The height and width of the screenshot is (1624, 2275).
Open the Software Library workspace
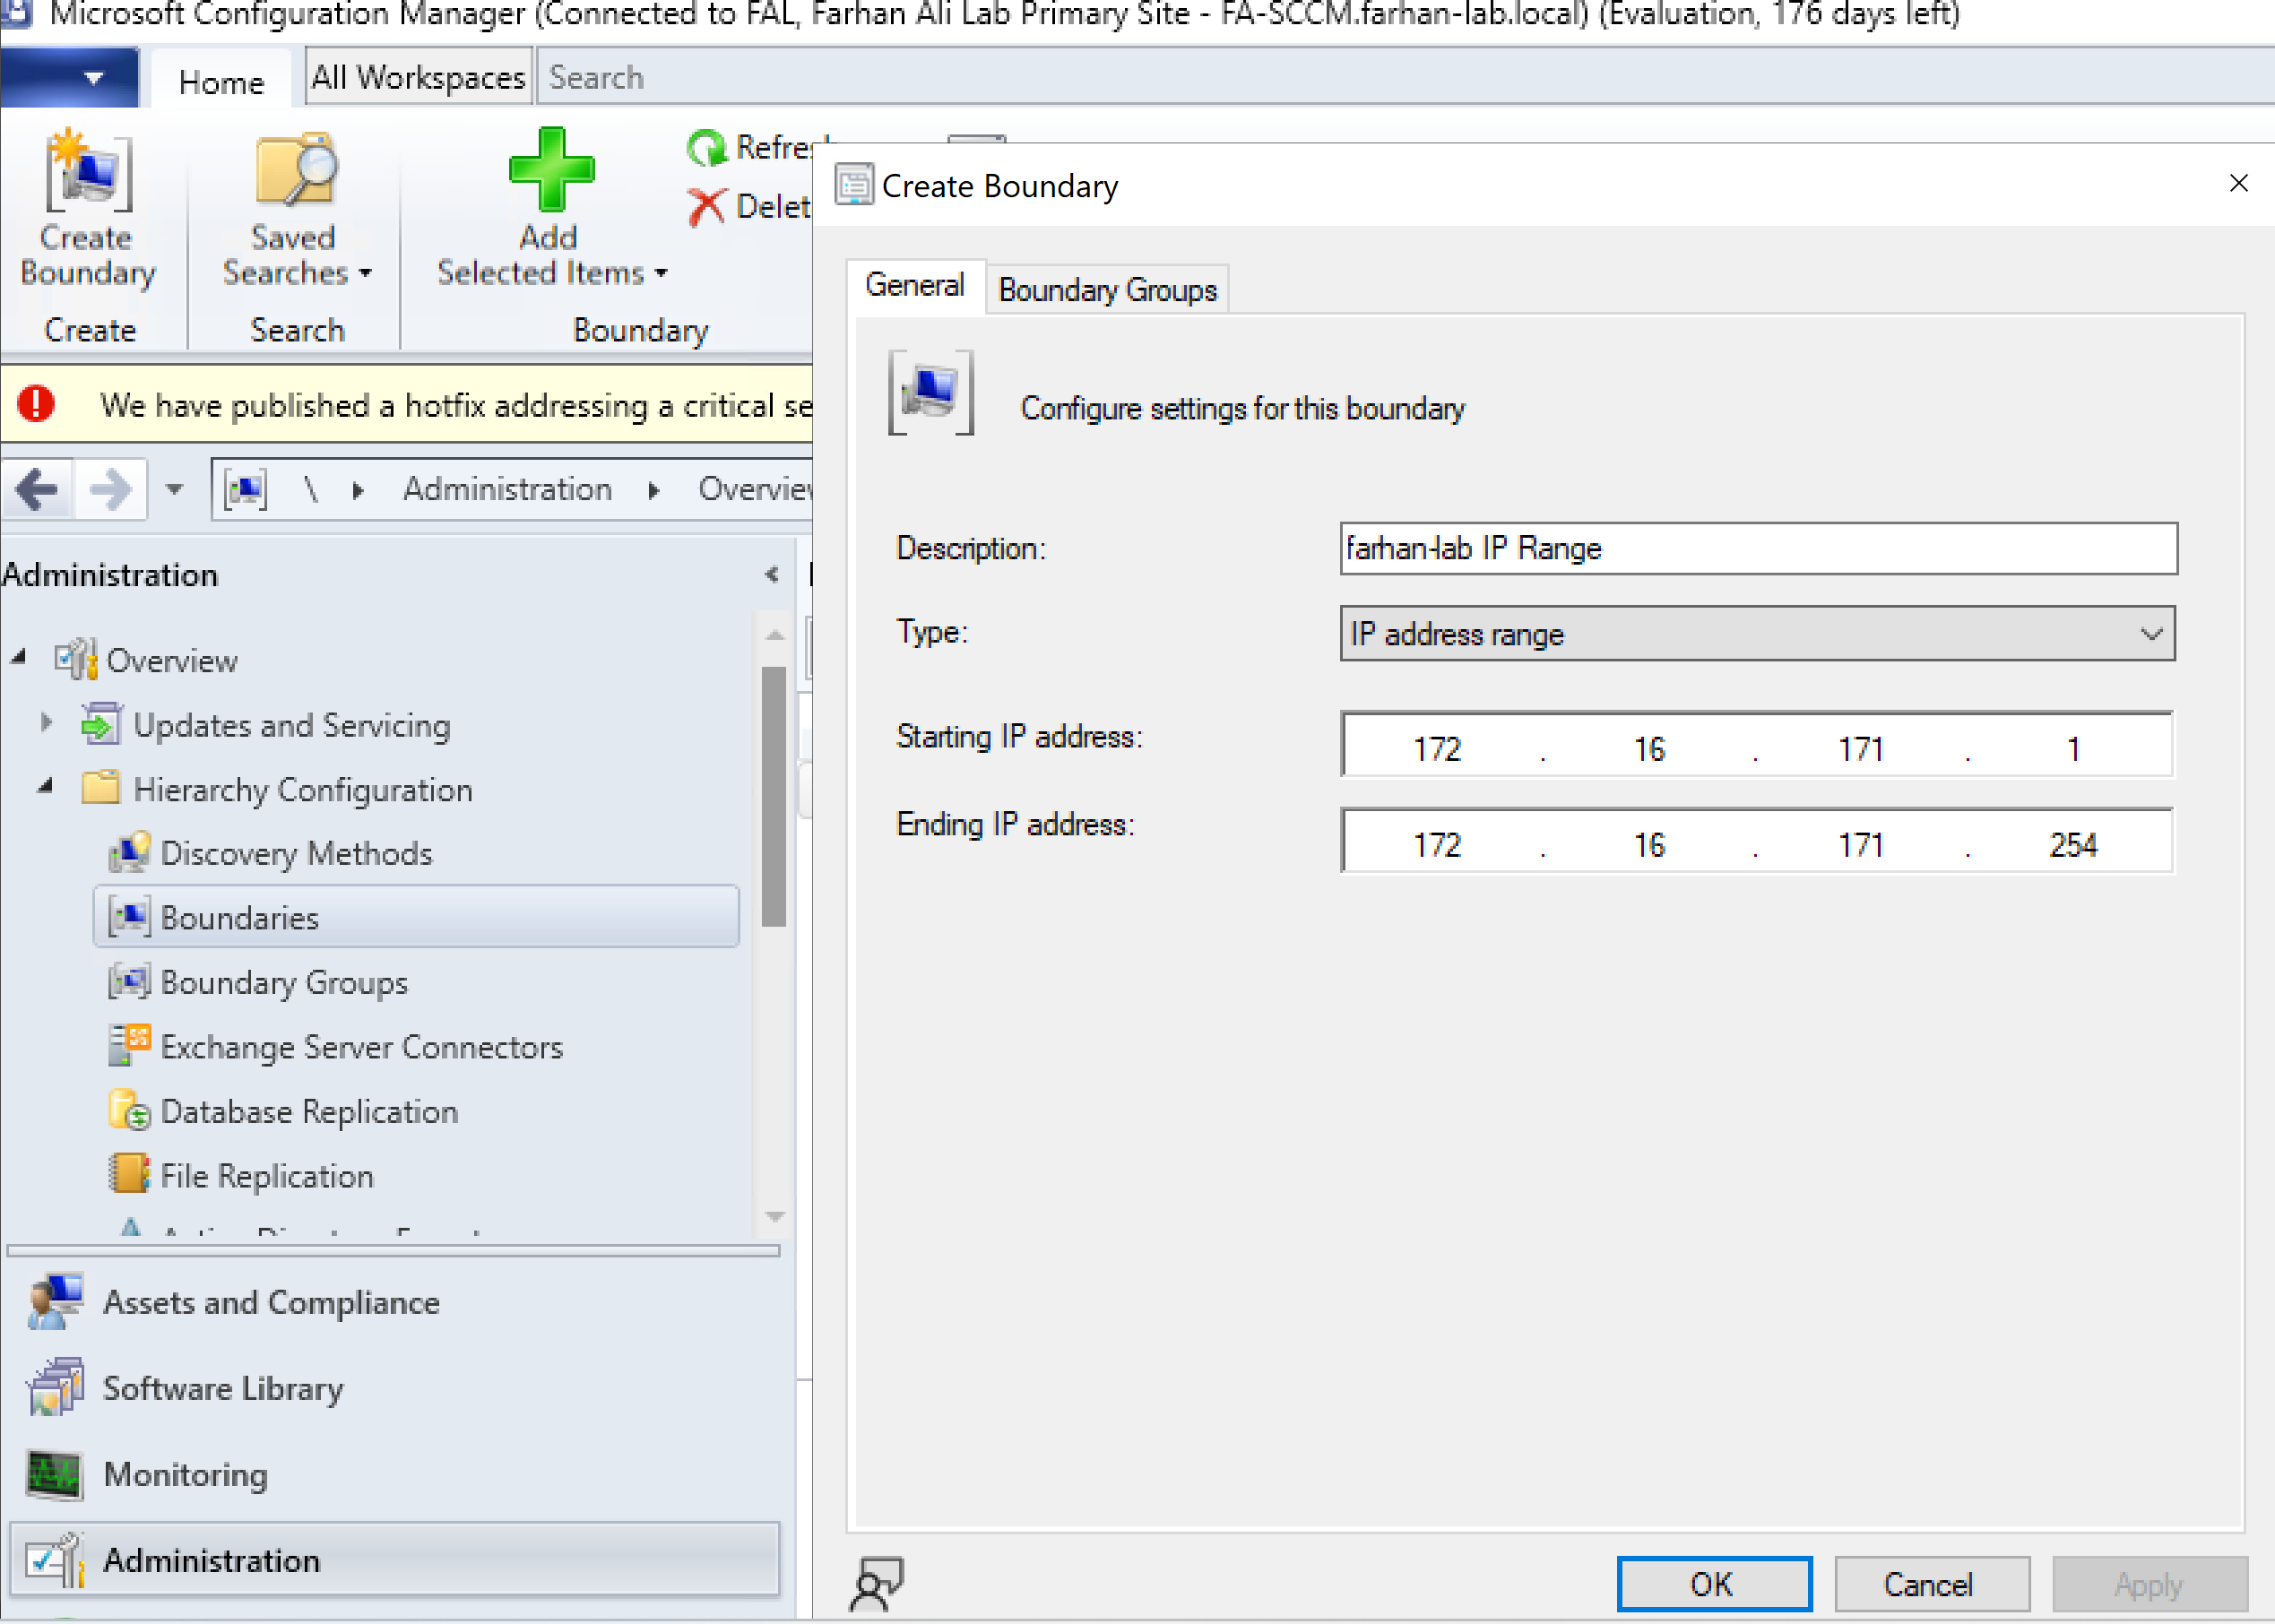click(222, 1388)
